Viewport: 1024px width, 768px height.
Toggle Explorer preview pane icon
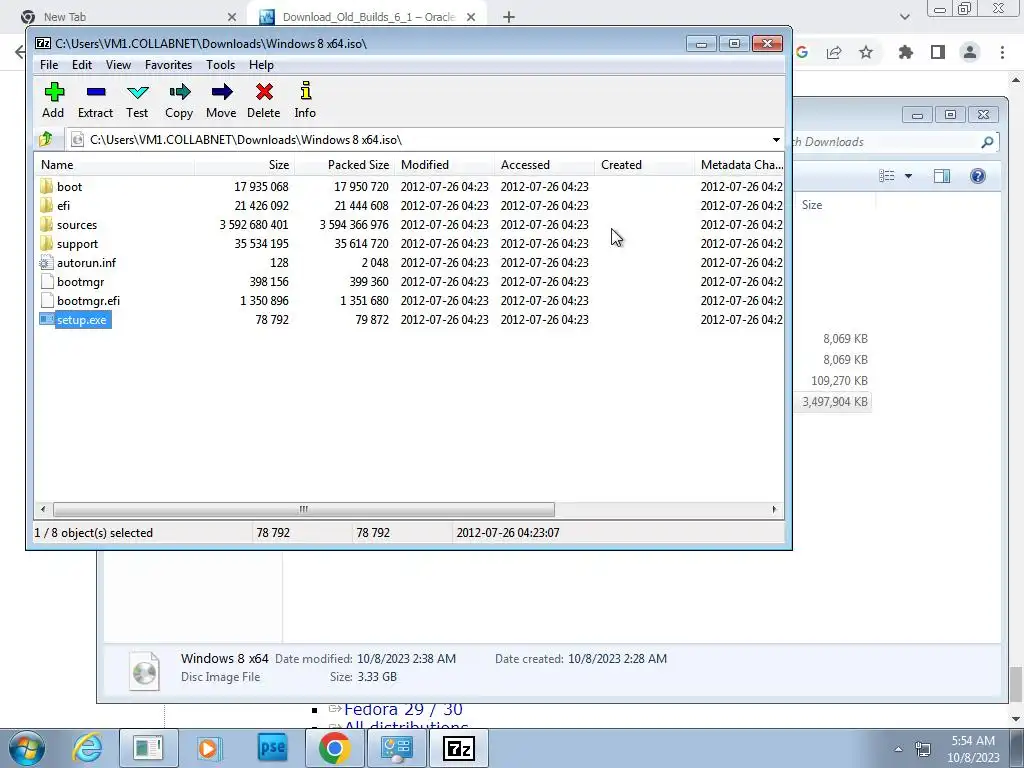[942, 176]
